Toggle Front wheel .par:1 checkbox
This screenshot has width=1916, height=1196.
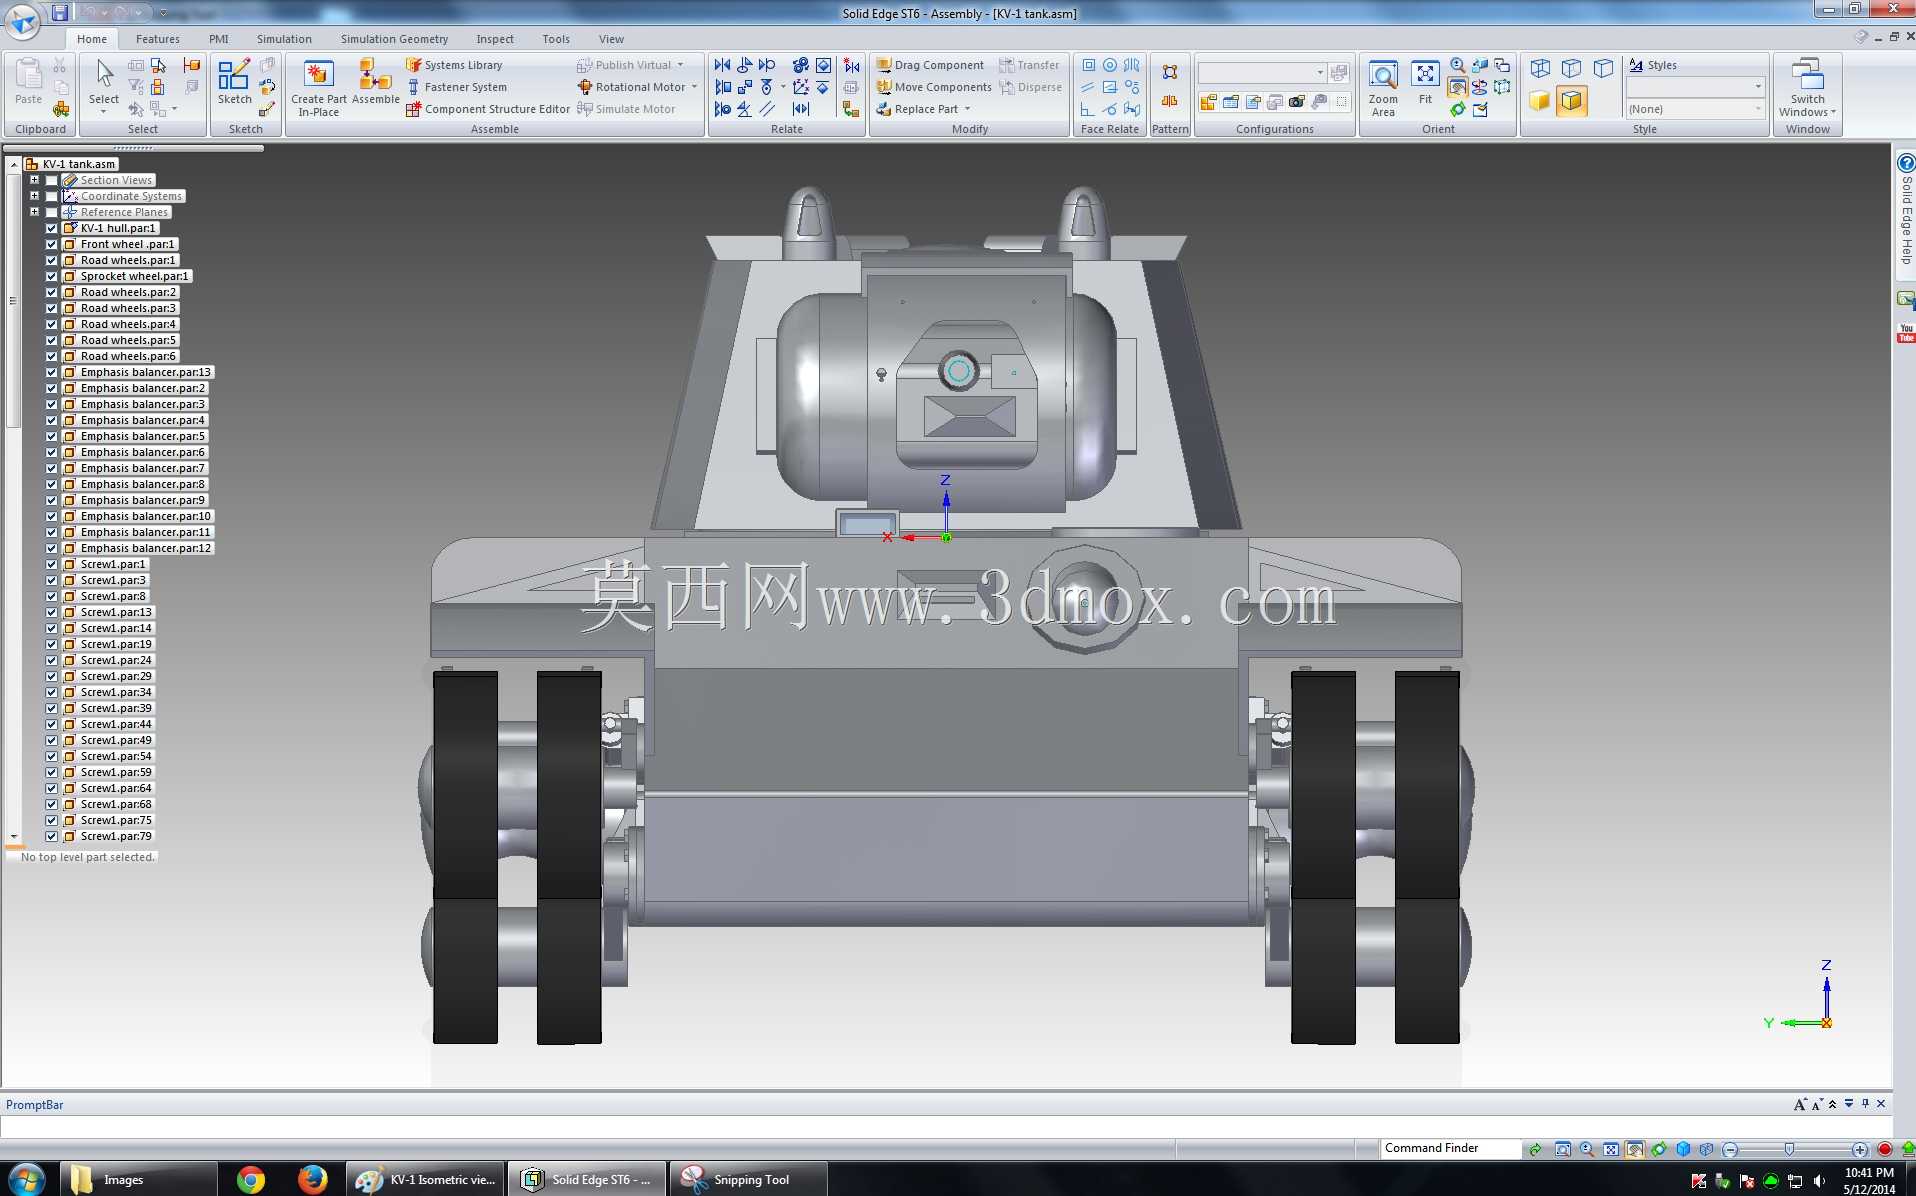coord(51,244)
